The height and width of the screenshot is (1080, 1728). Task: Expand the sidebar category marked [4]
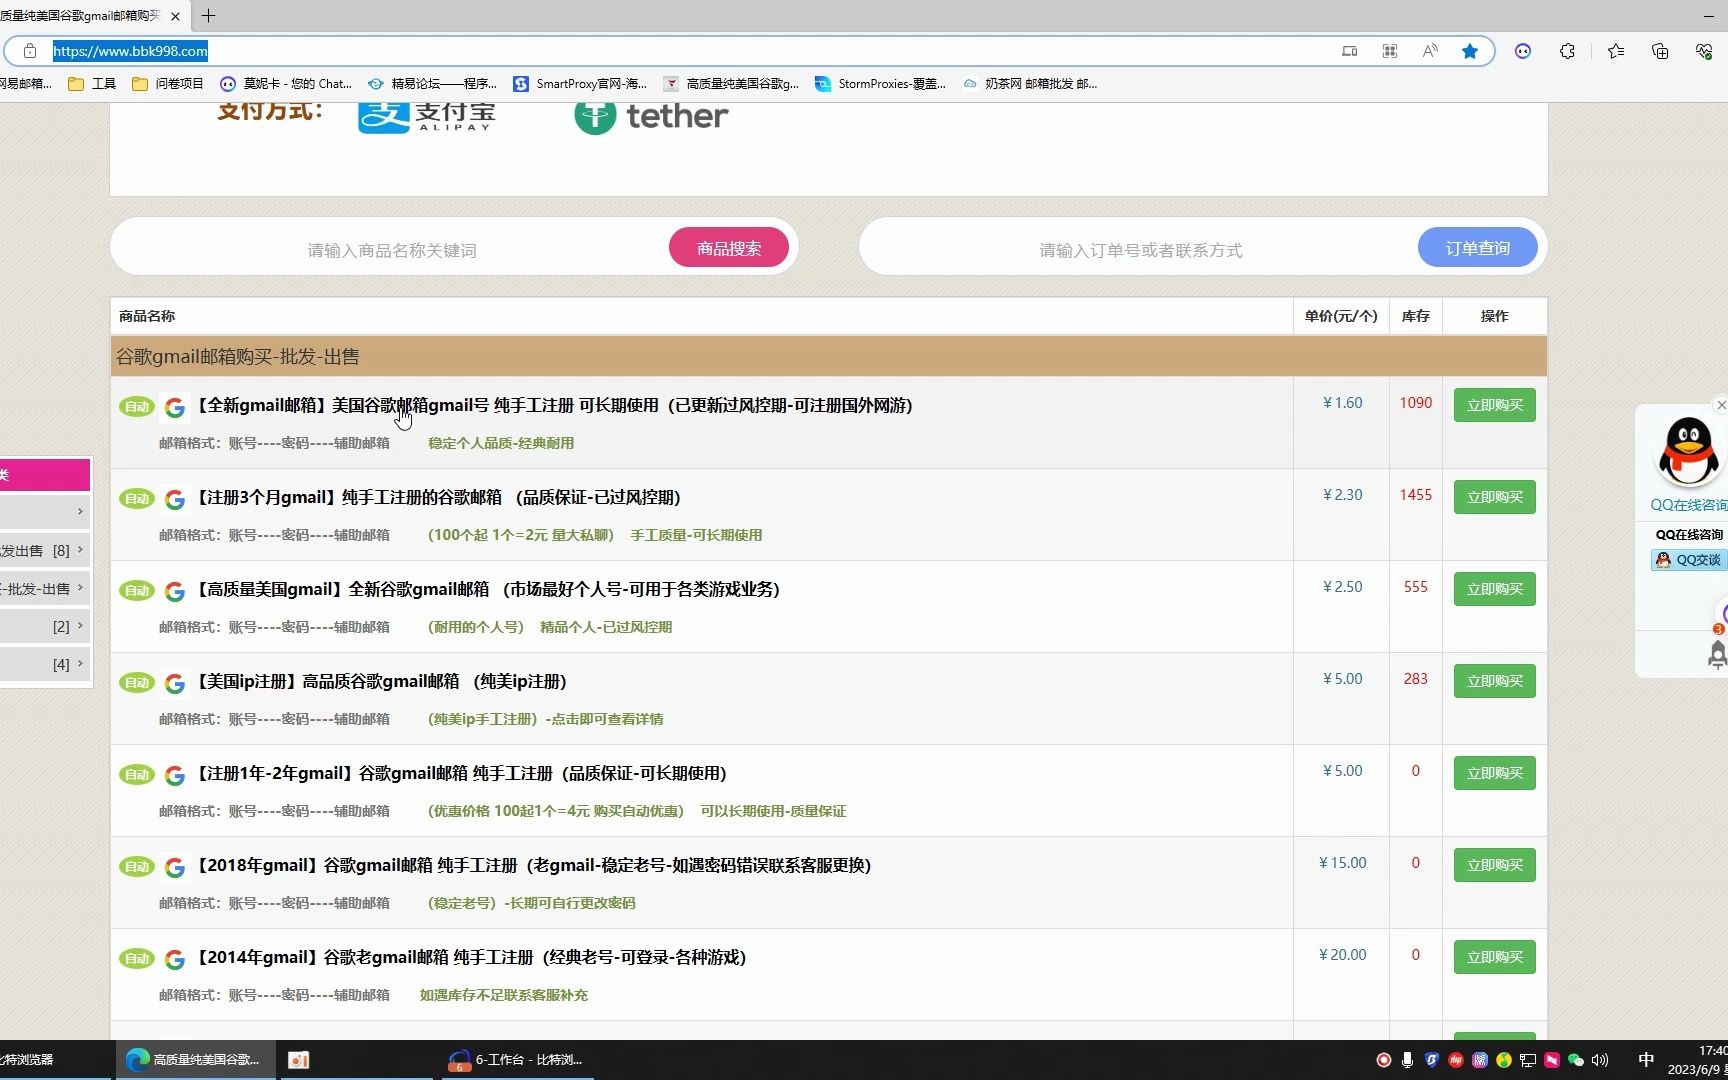tap(45, 664)
